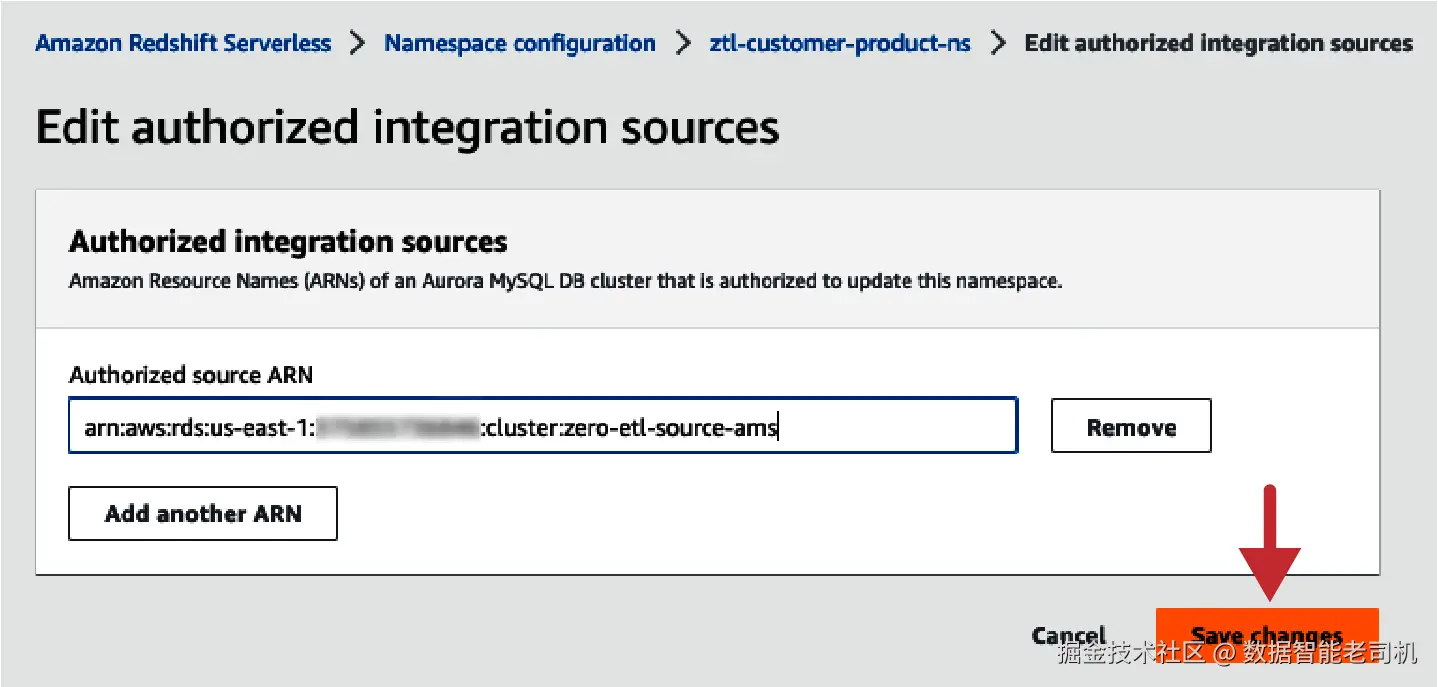Open the Namespace configuration breadcrumb link

(519, 44)
